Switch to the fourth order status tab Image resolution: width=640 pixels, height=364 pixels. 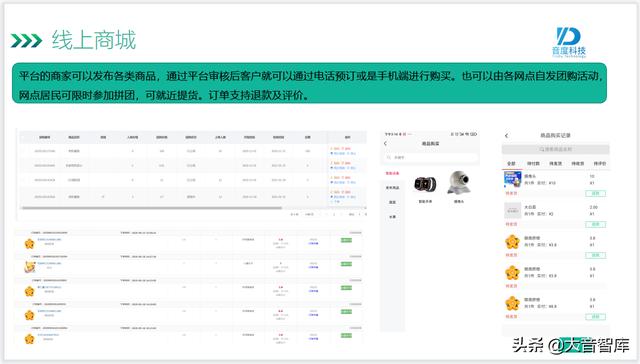pos(578,163)
